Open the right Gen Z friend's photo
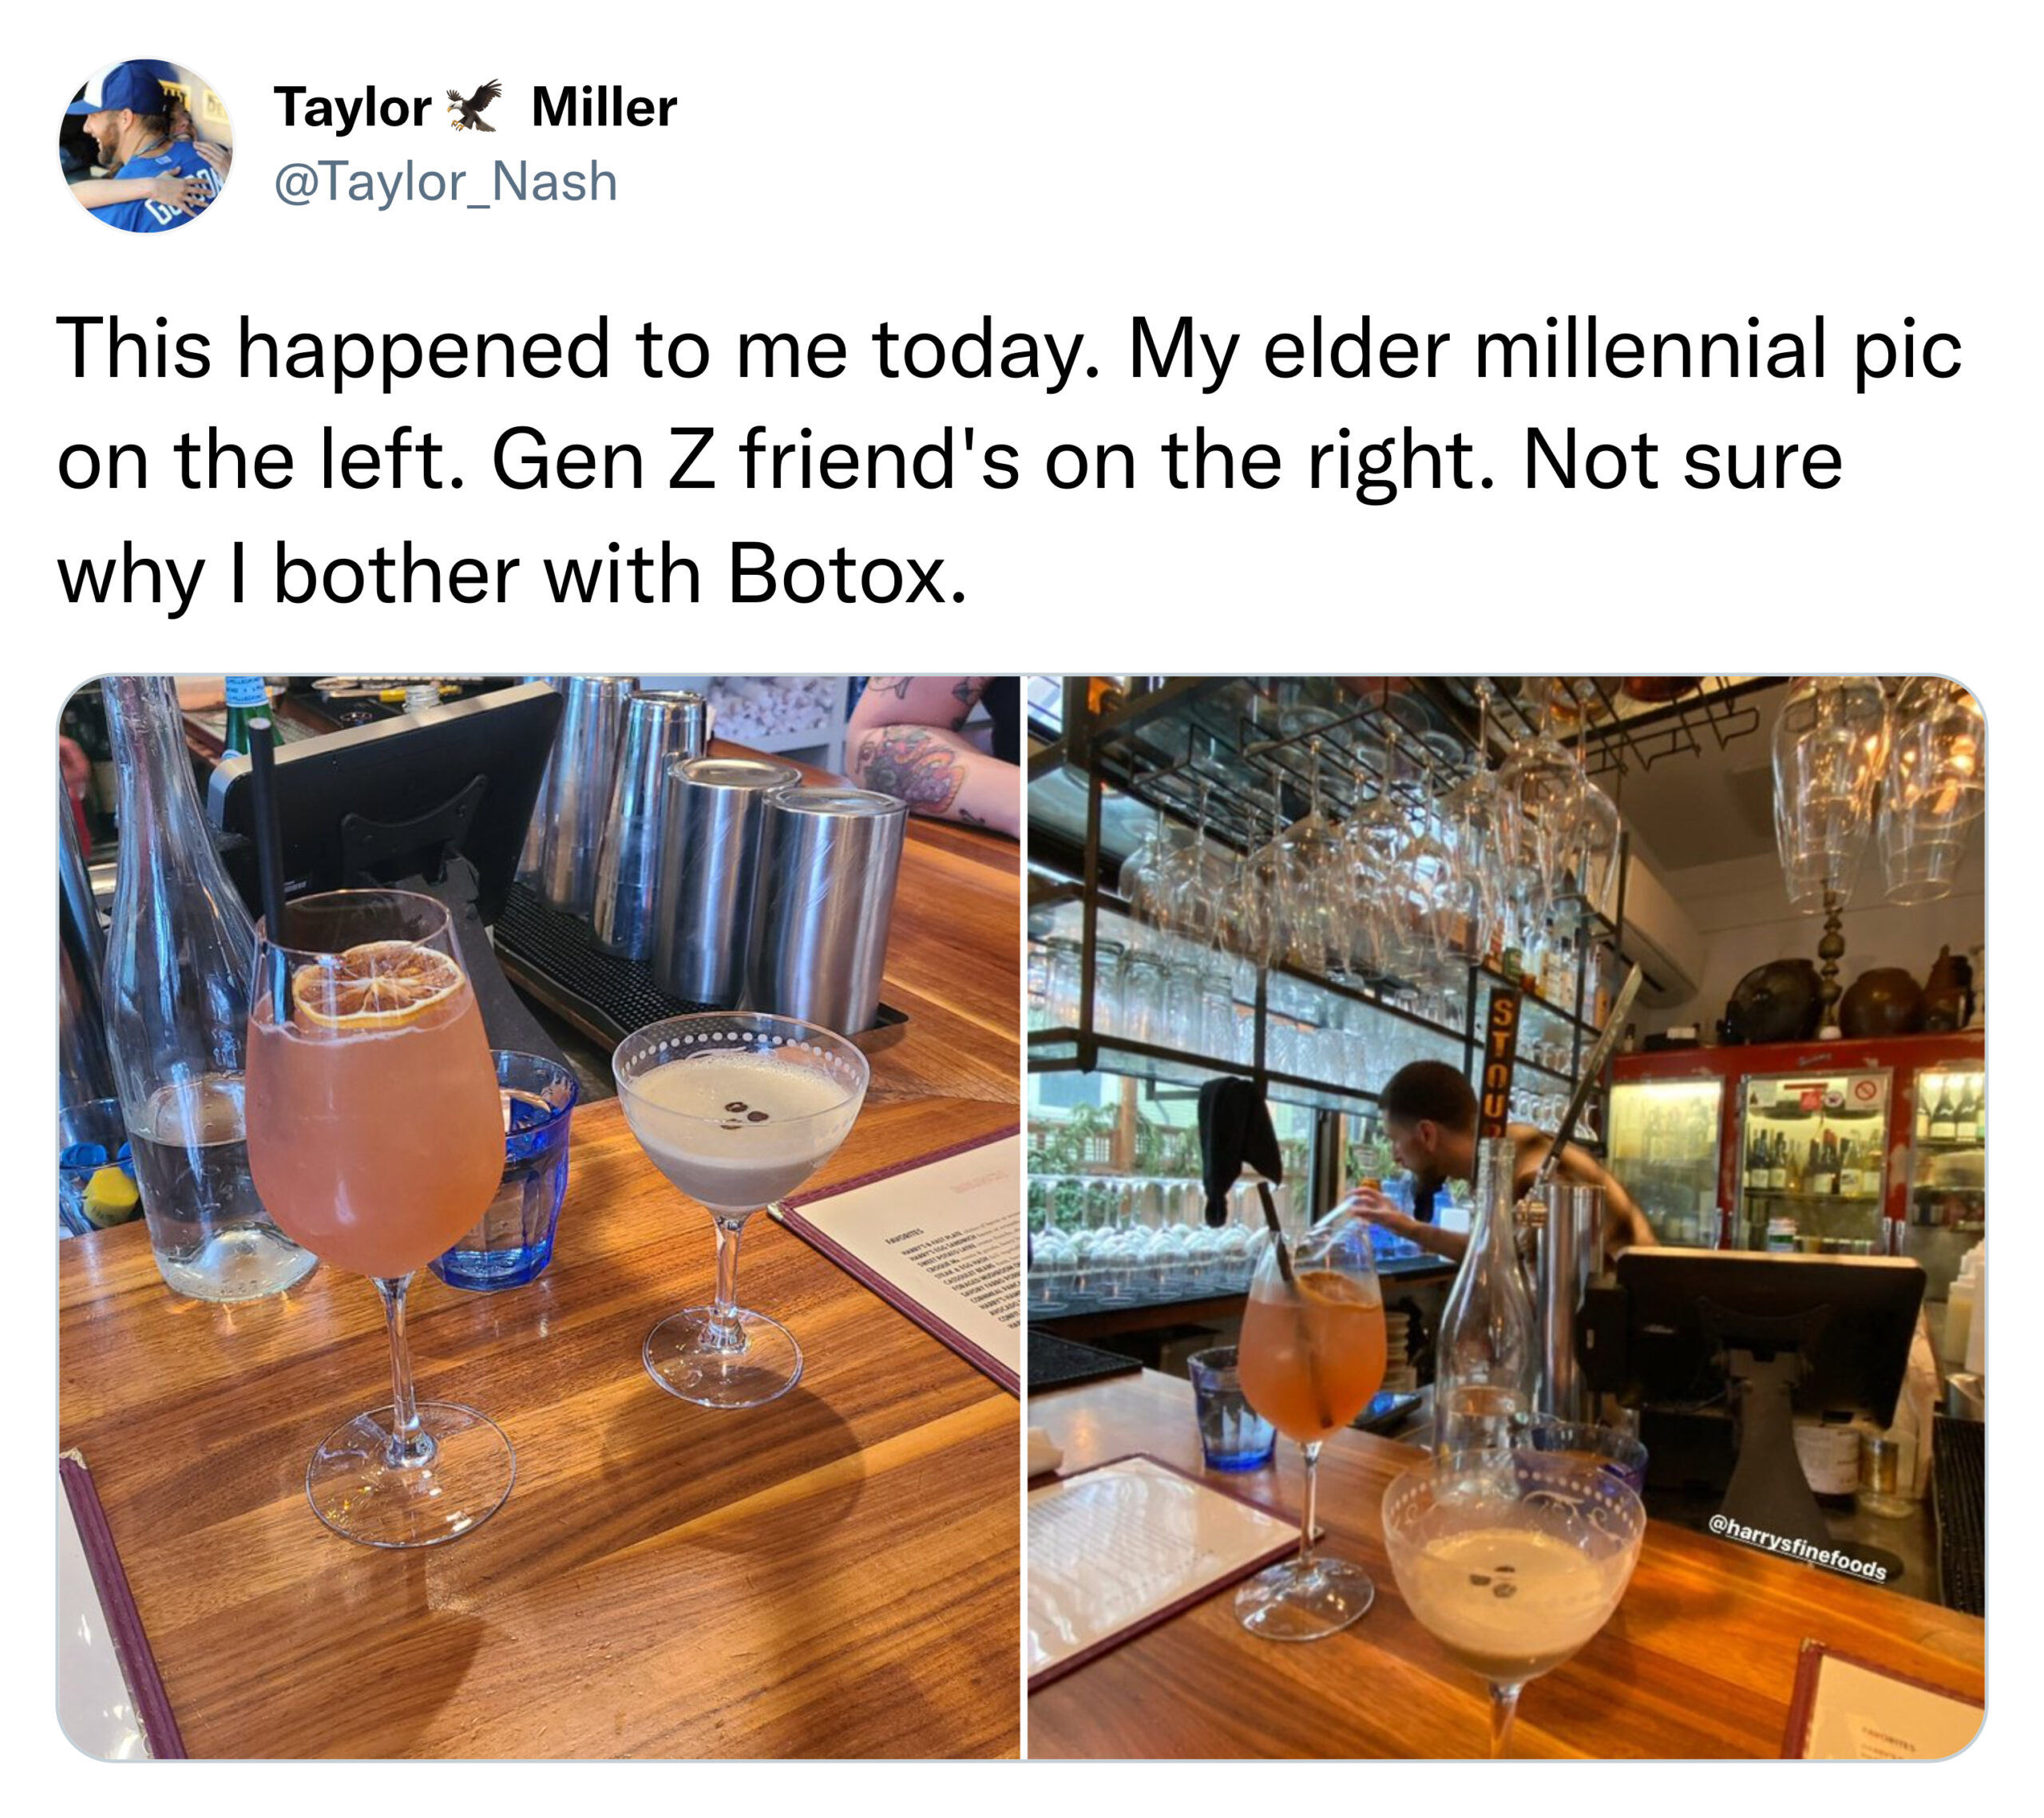The height and width of the screenshot is (1818, 2044). coord(1507,1217)
